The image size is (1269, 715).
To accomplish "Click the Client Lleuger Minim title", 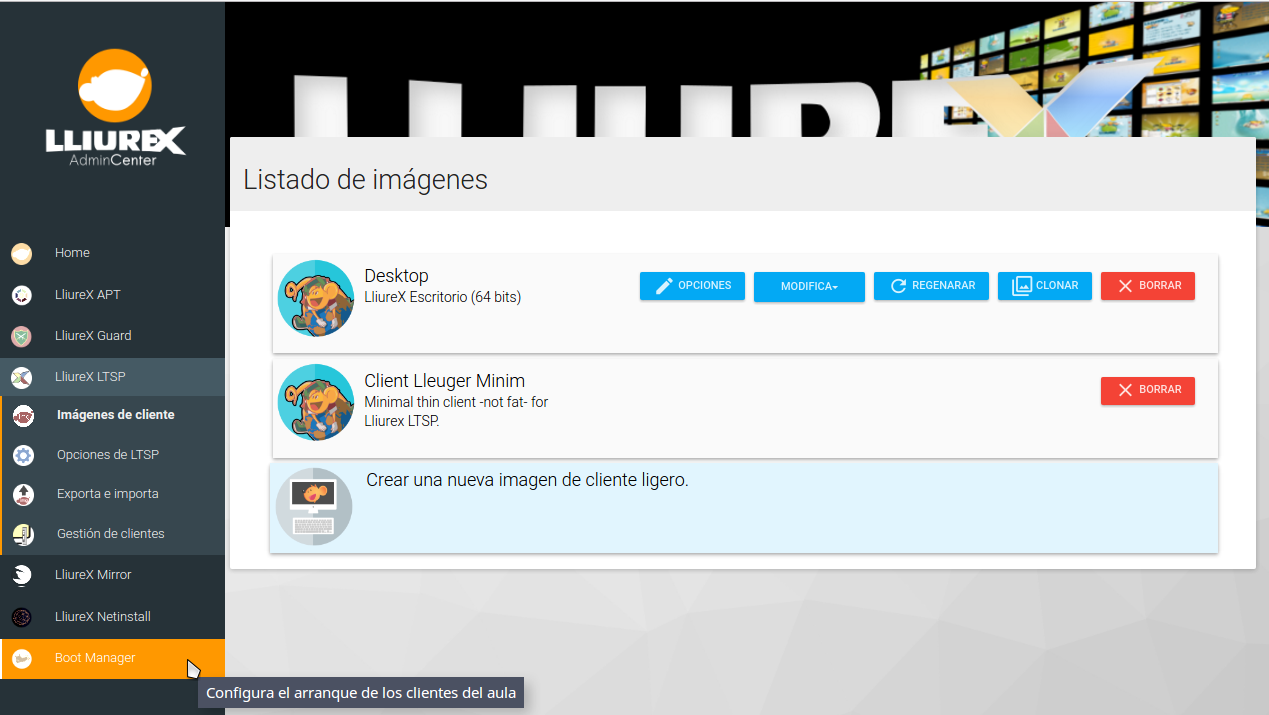I will [444, 381].
